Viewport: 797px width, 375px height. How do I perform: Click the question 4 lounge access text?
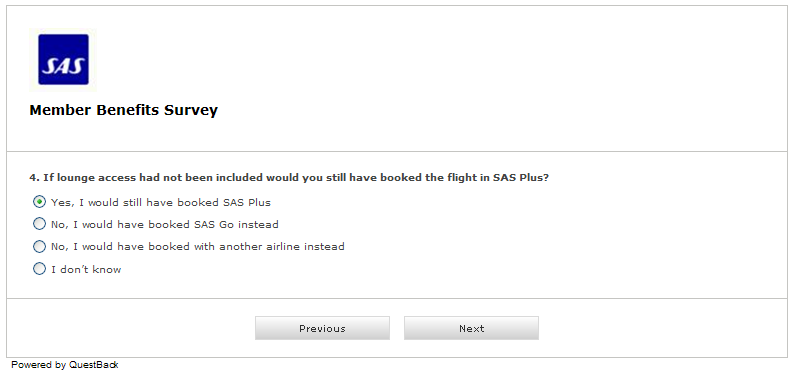click(289, 178)
